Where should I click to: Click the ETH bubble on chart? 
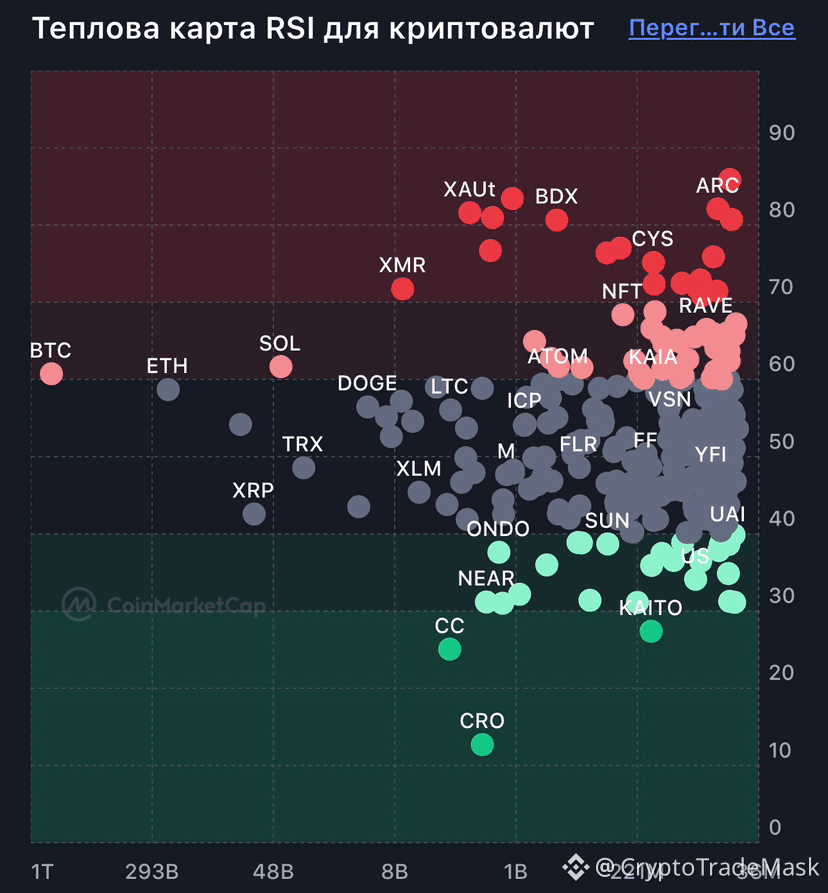click(168, 390)
